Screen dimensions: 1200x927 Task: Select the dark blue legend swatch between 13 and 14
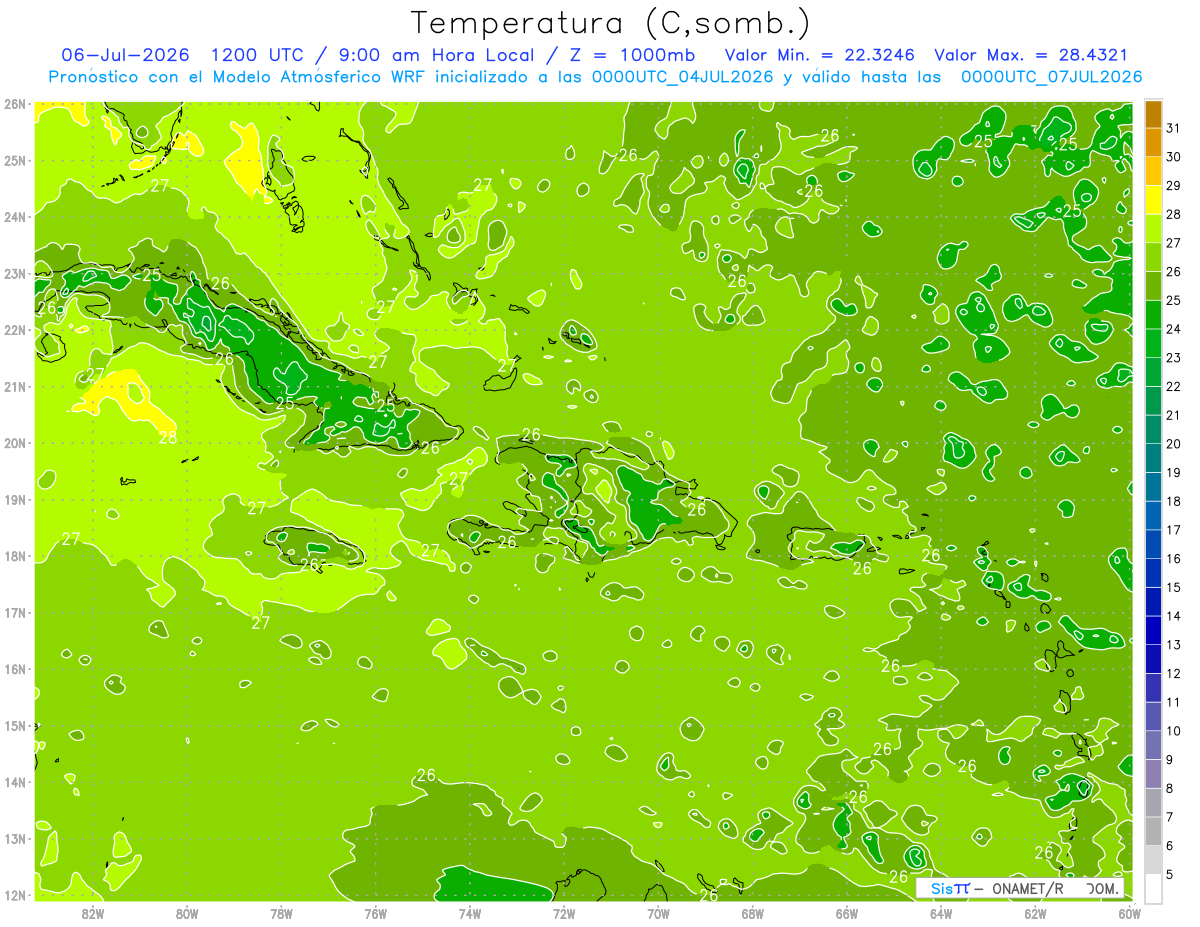1153,630
